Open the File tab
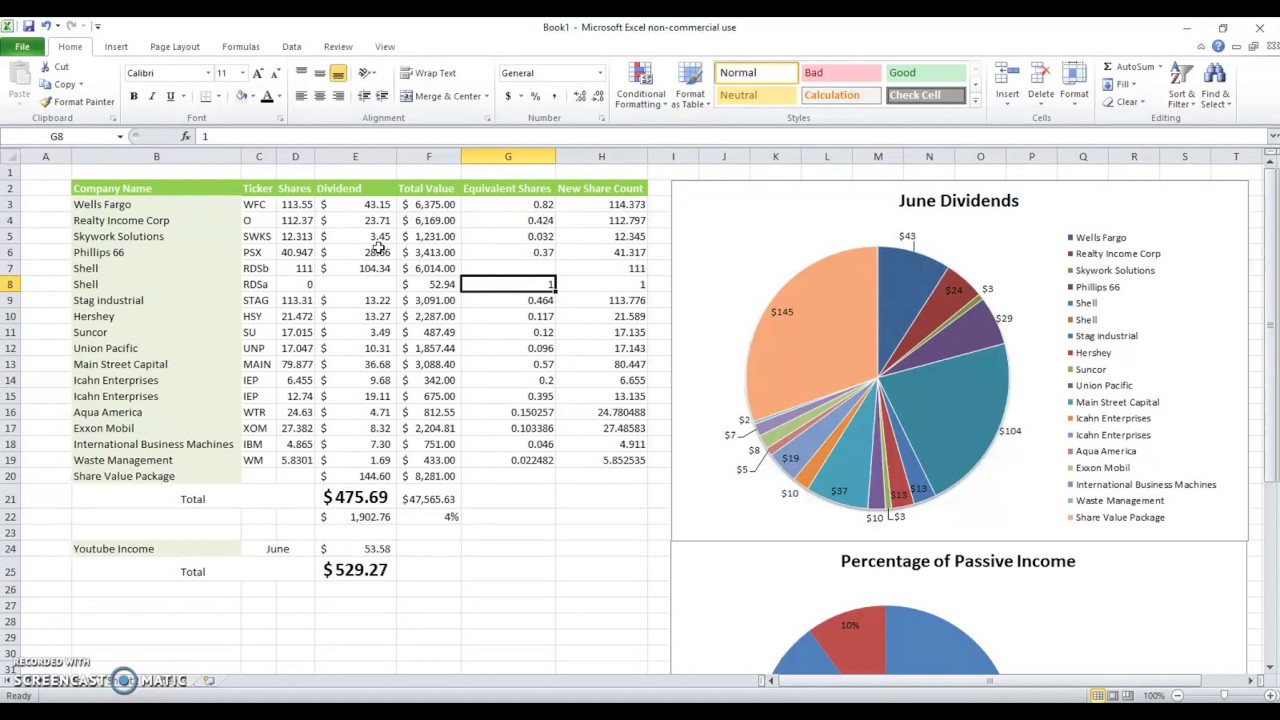This screenshot has height=720, width=1280. [22, 47]
